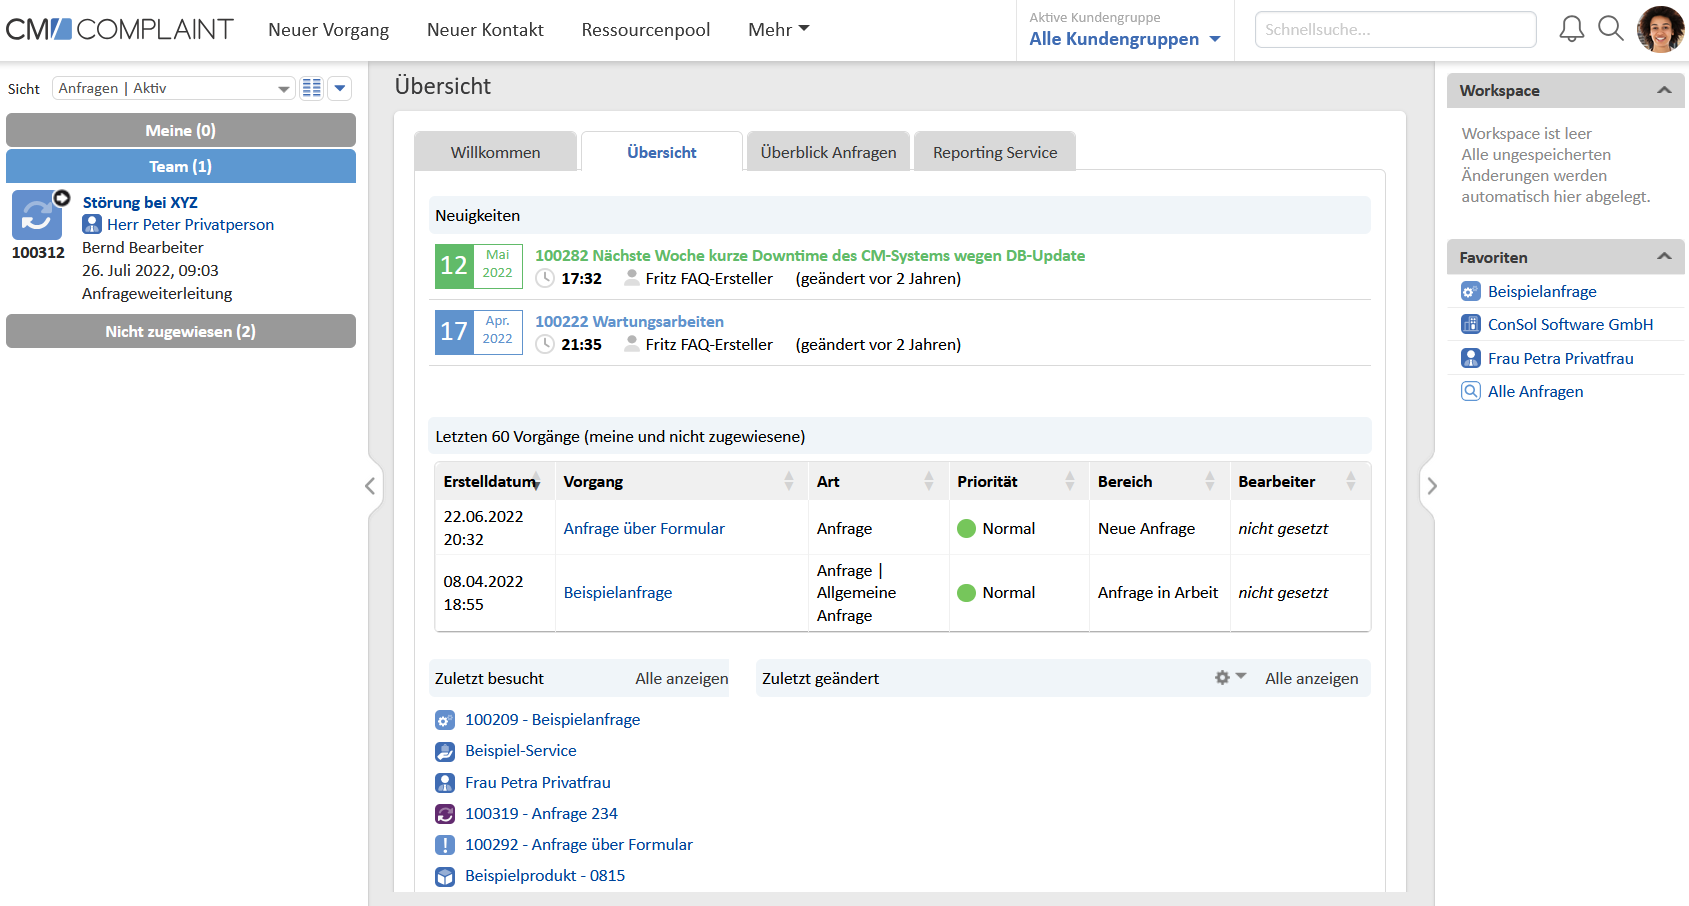
Task: Click the exclamation icon beside 100292
Action: 445,845
